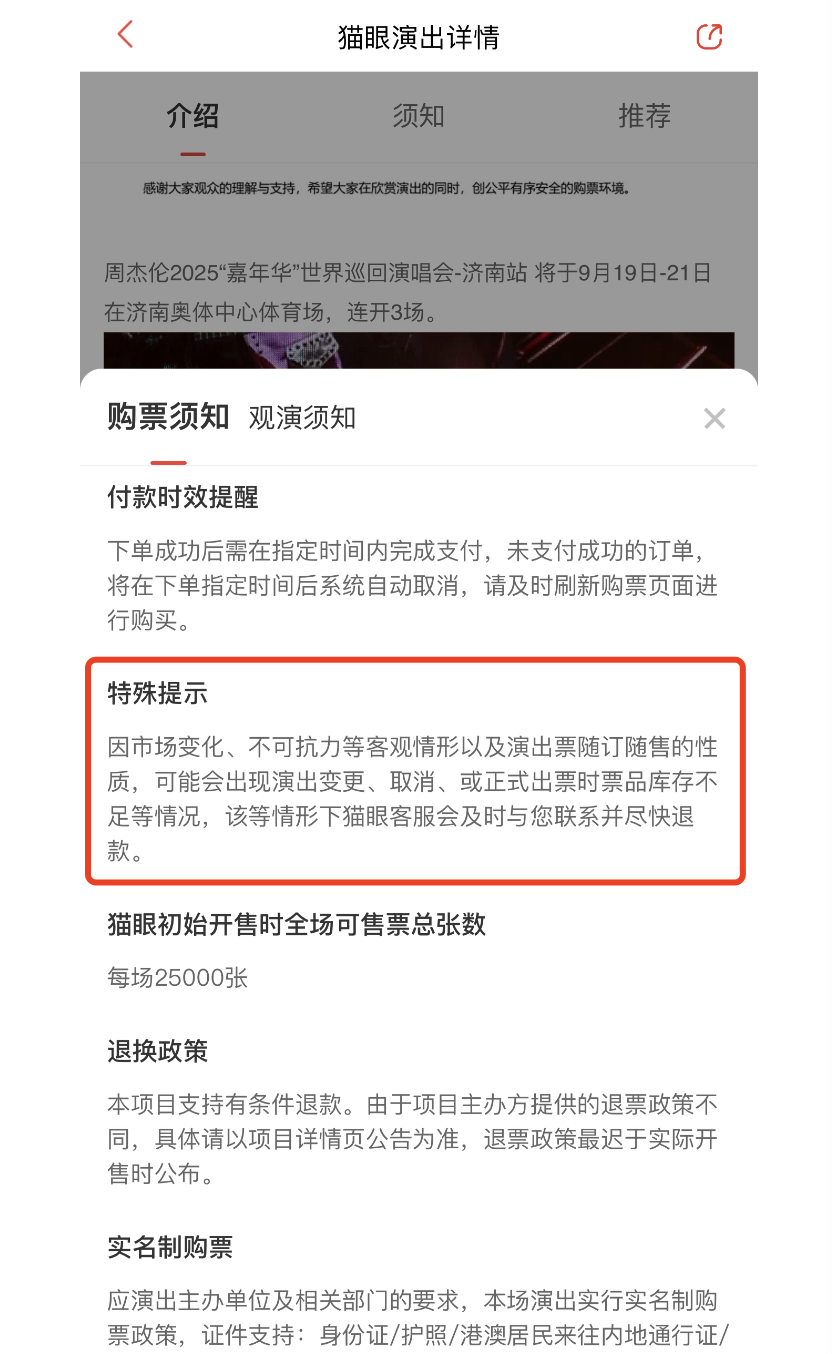Select the 购票须知 sheet tab
832x1354 pixels.
coord(169,416)
